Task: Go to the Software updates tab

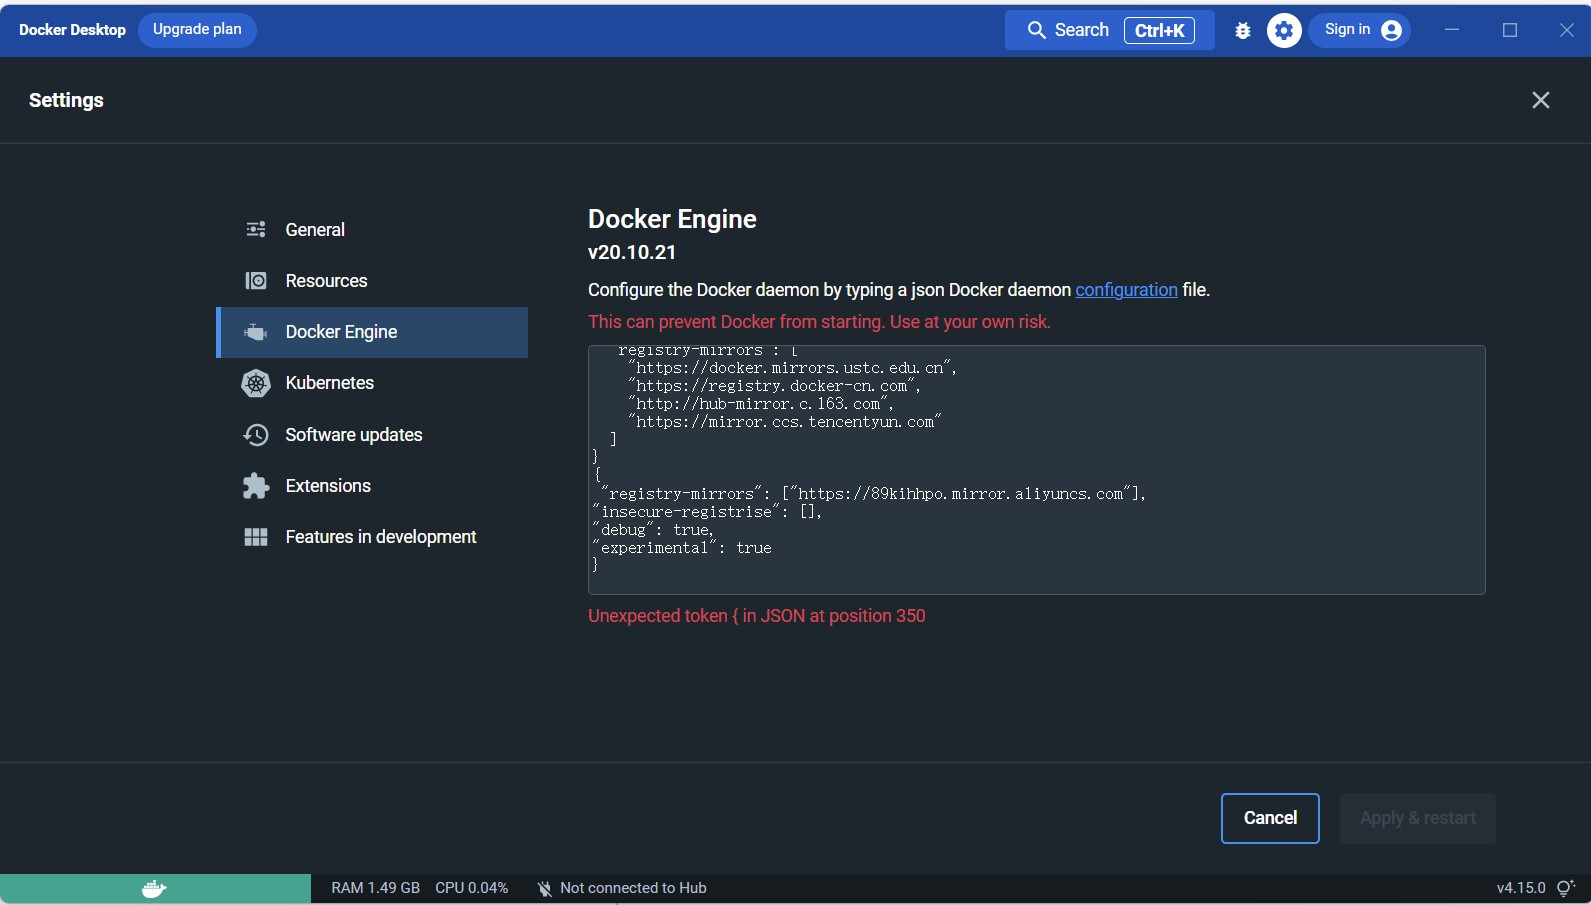Action: point(372,435)
